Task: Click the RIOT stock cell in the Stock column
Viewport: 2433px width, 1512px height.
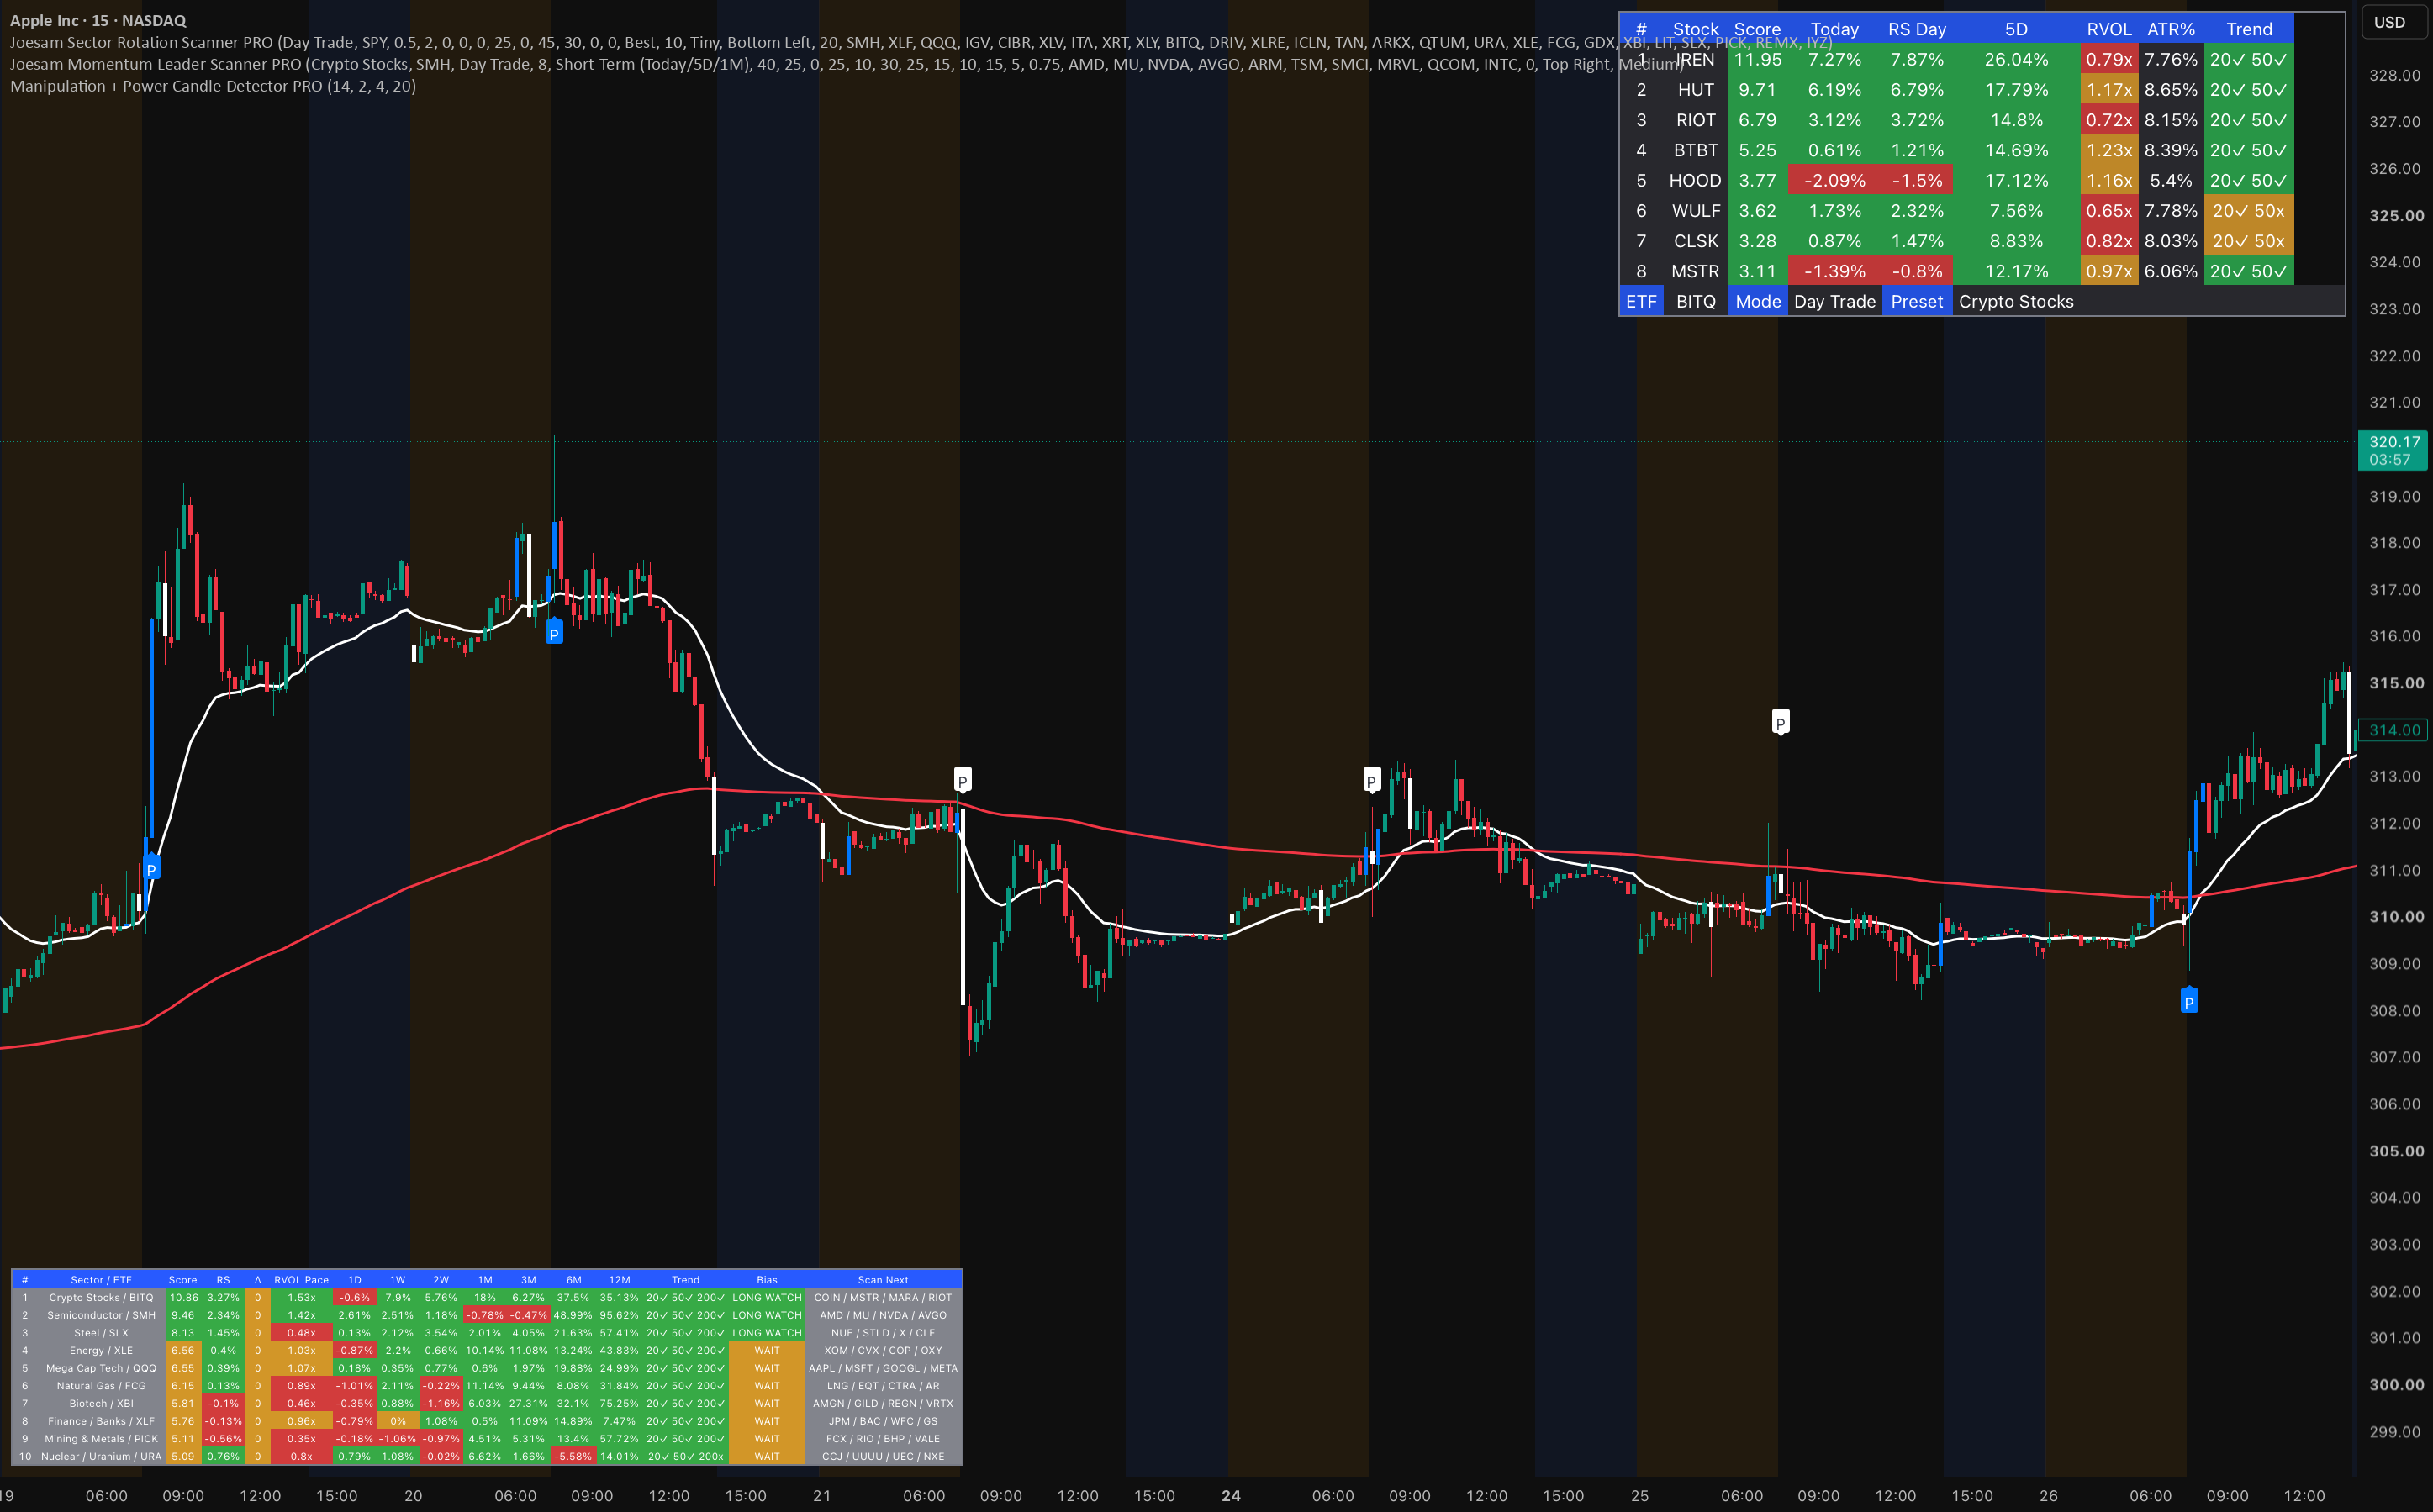Action: click(x=1696, y=120)
